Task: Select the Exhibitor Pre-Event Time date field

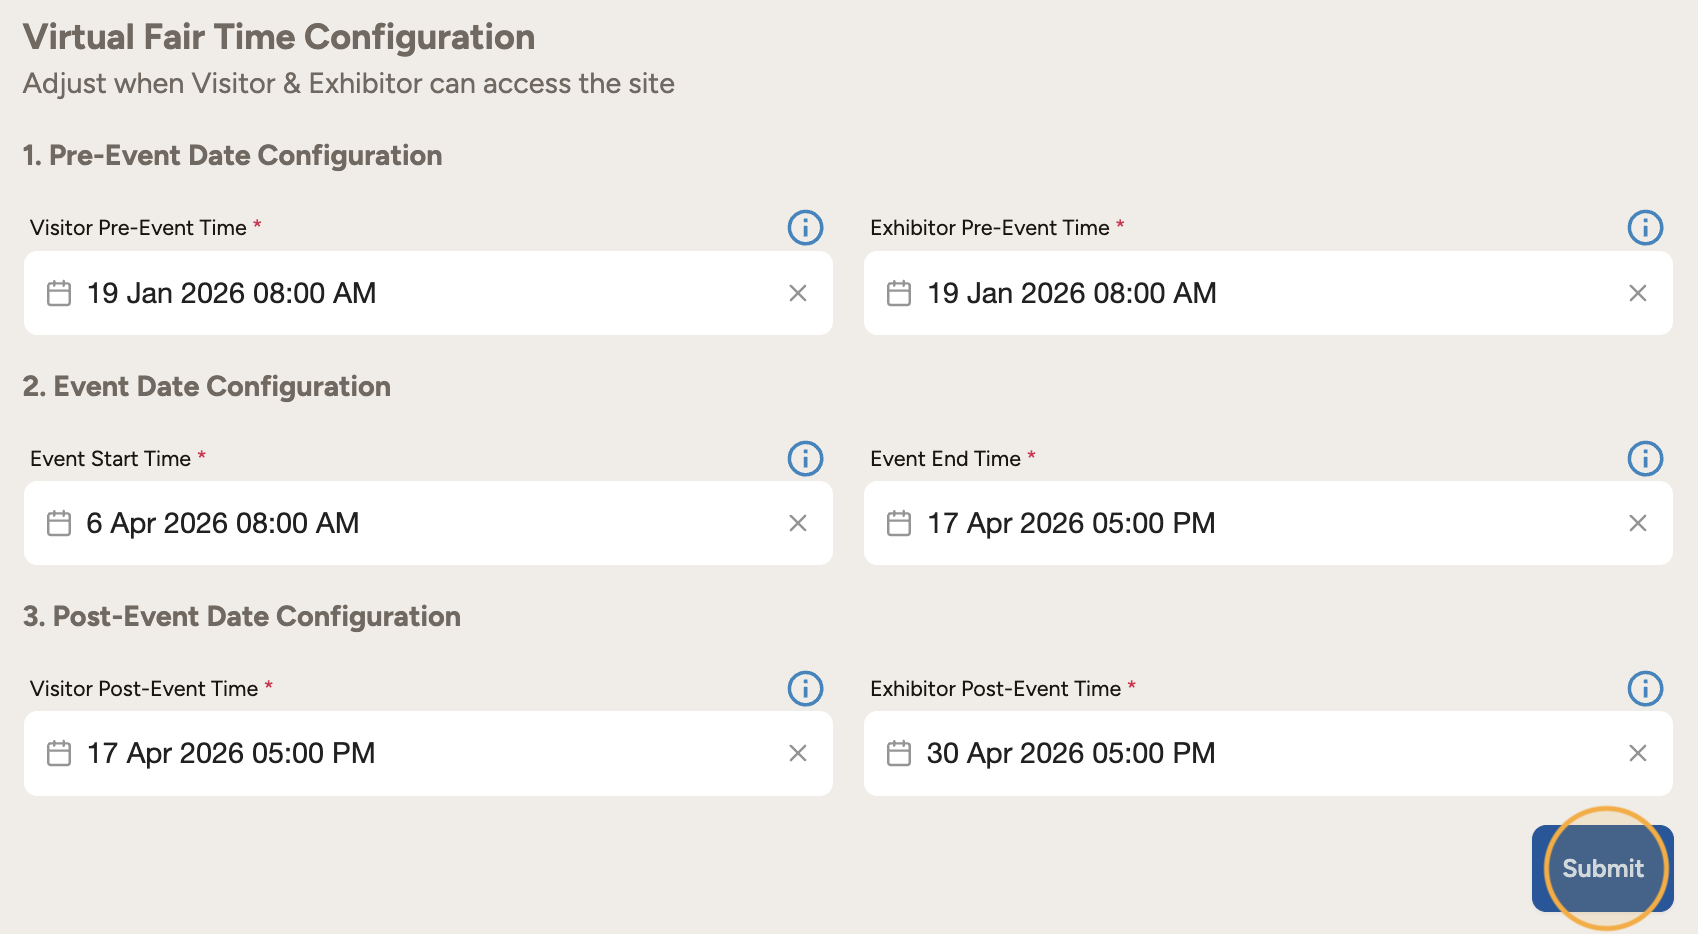Action: click(1240, 293)
